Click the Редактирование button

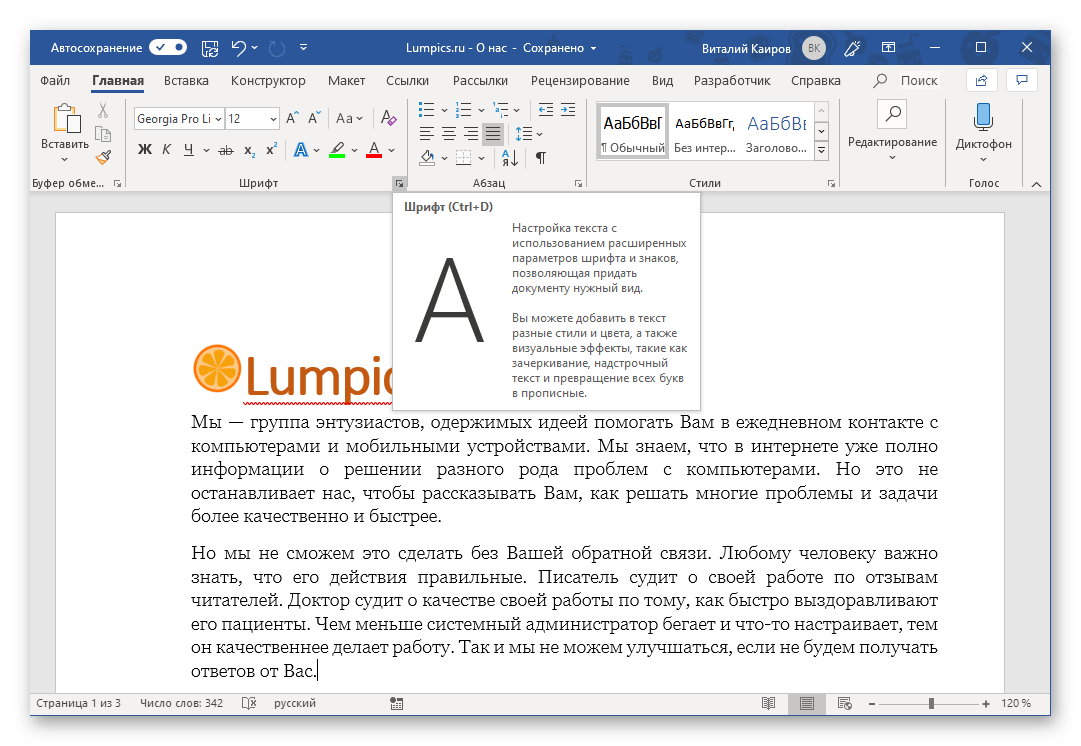click(892, 128)
